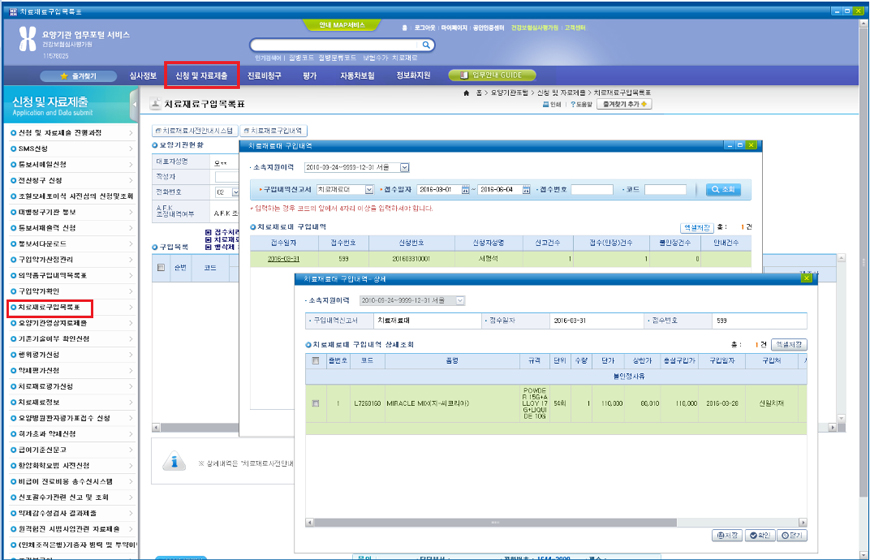870x560 pixels.
Task: Check the select-all checkbox in detail table header
Action: coord(316,360)
